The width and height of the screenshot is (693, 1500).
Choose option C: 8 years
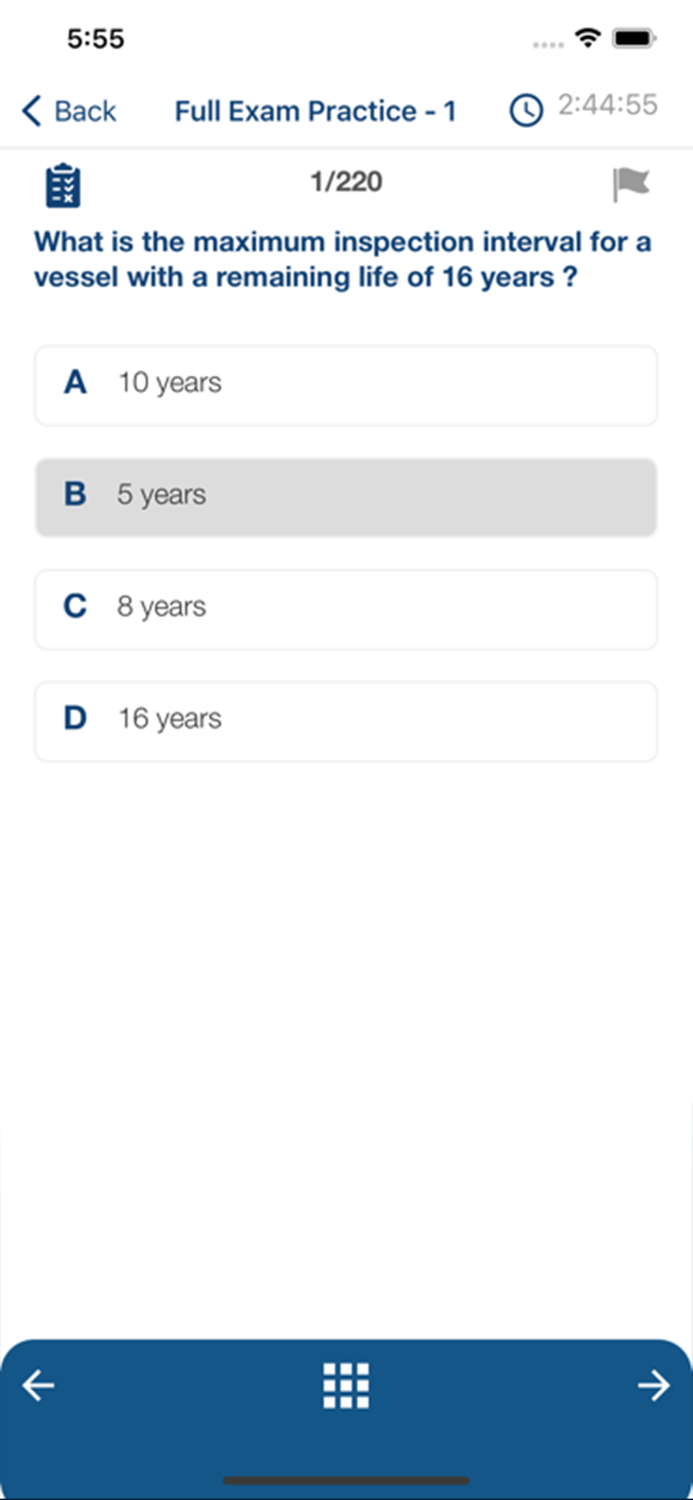[346, 610]
